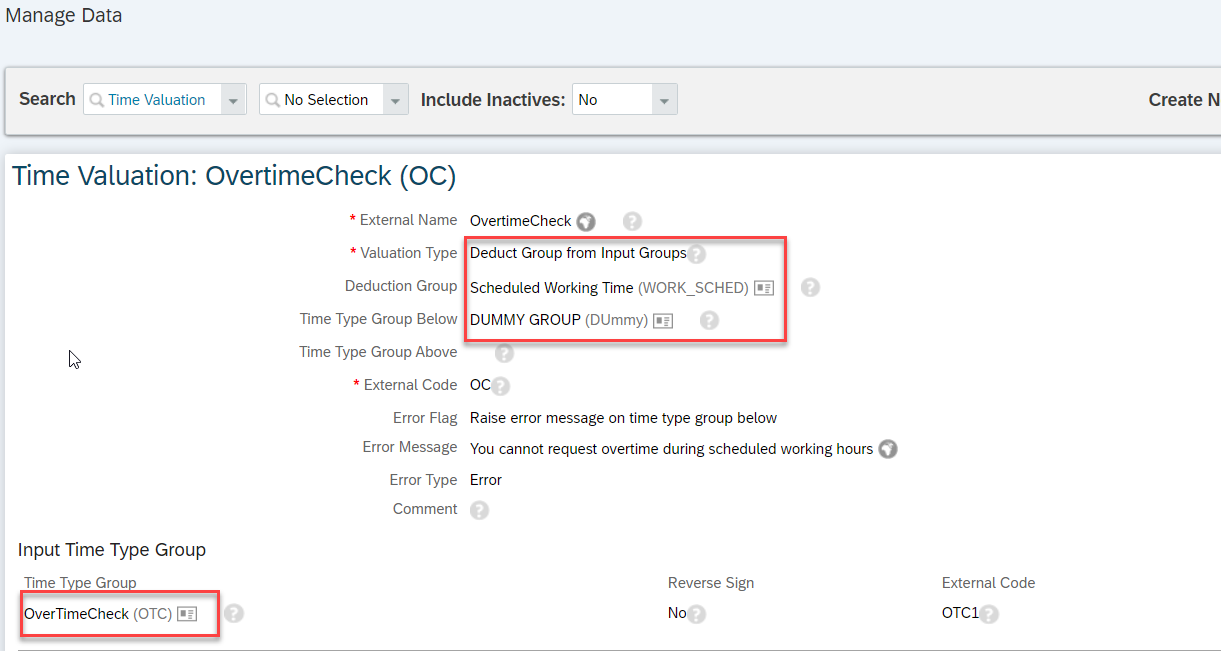Click the Search label

(x=47, y=99)
